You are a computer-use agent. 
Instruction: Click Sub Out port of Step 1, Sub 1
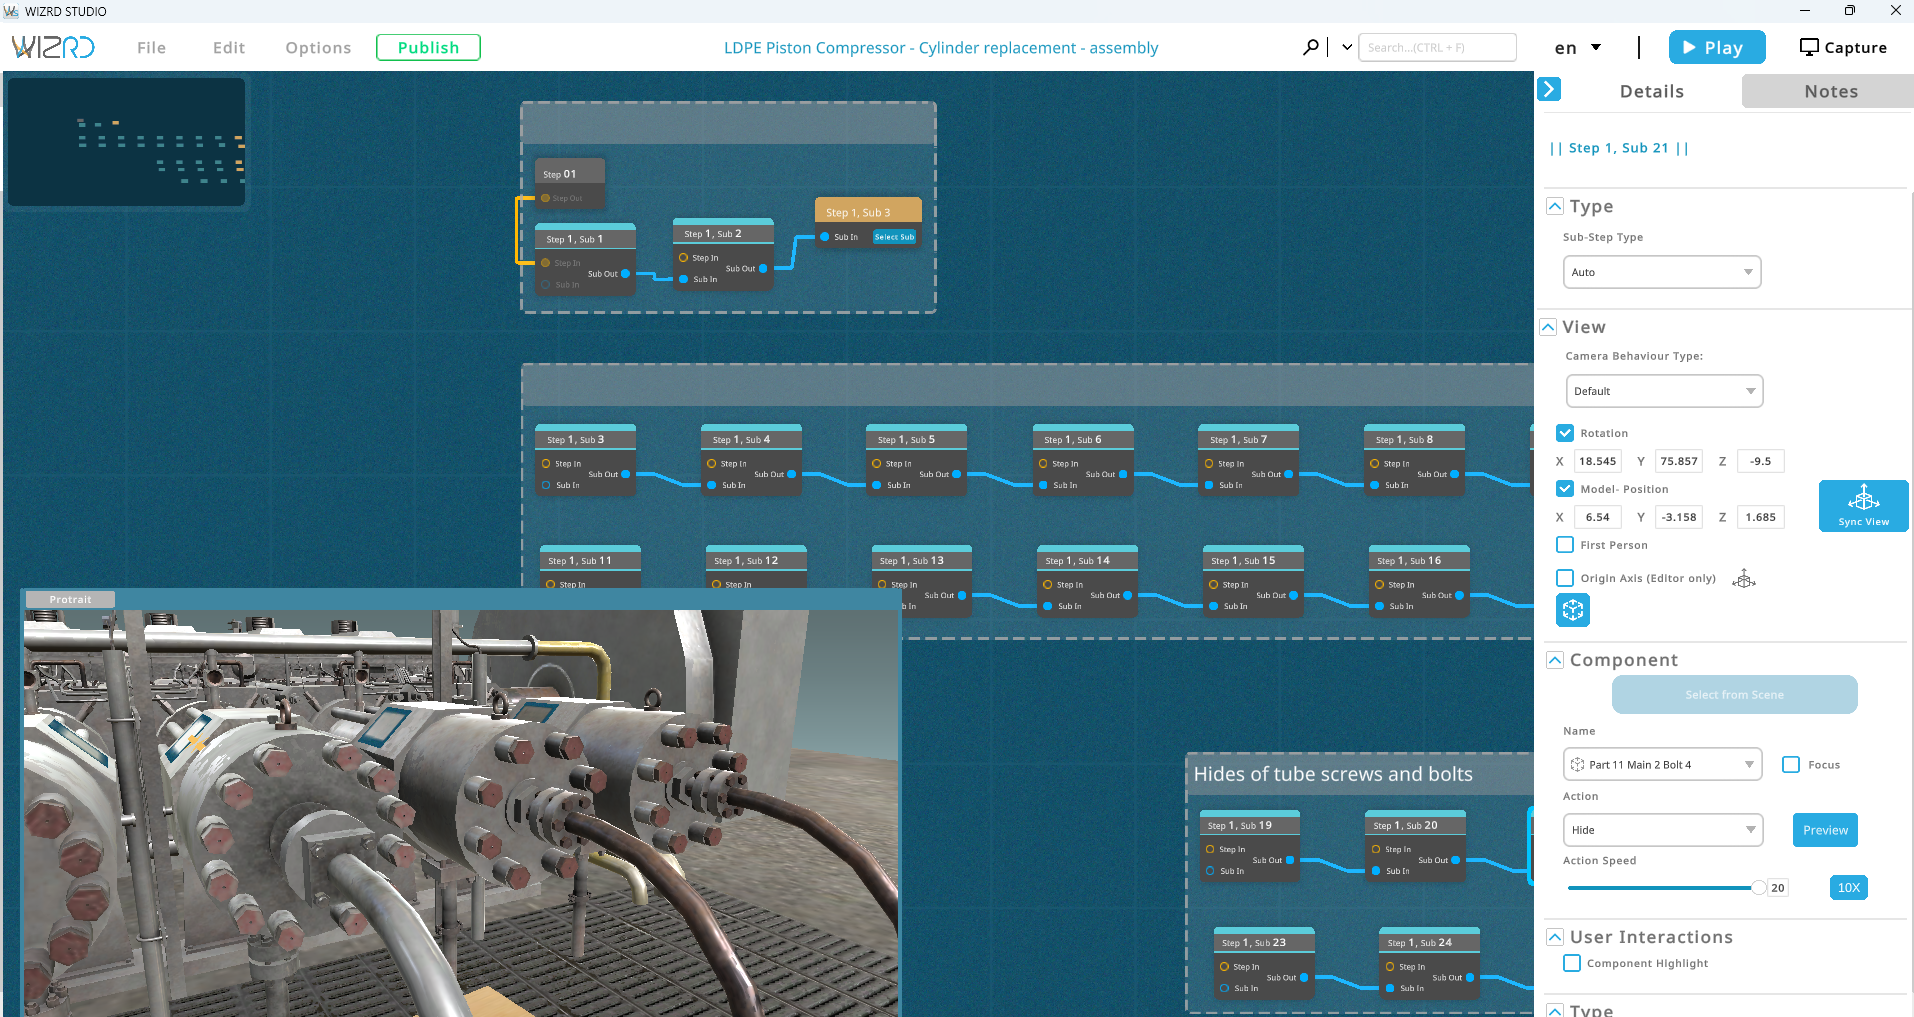[x=625, y=274]
